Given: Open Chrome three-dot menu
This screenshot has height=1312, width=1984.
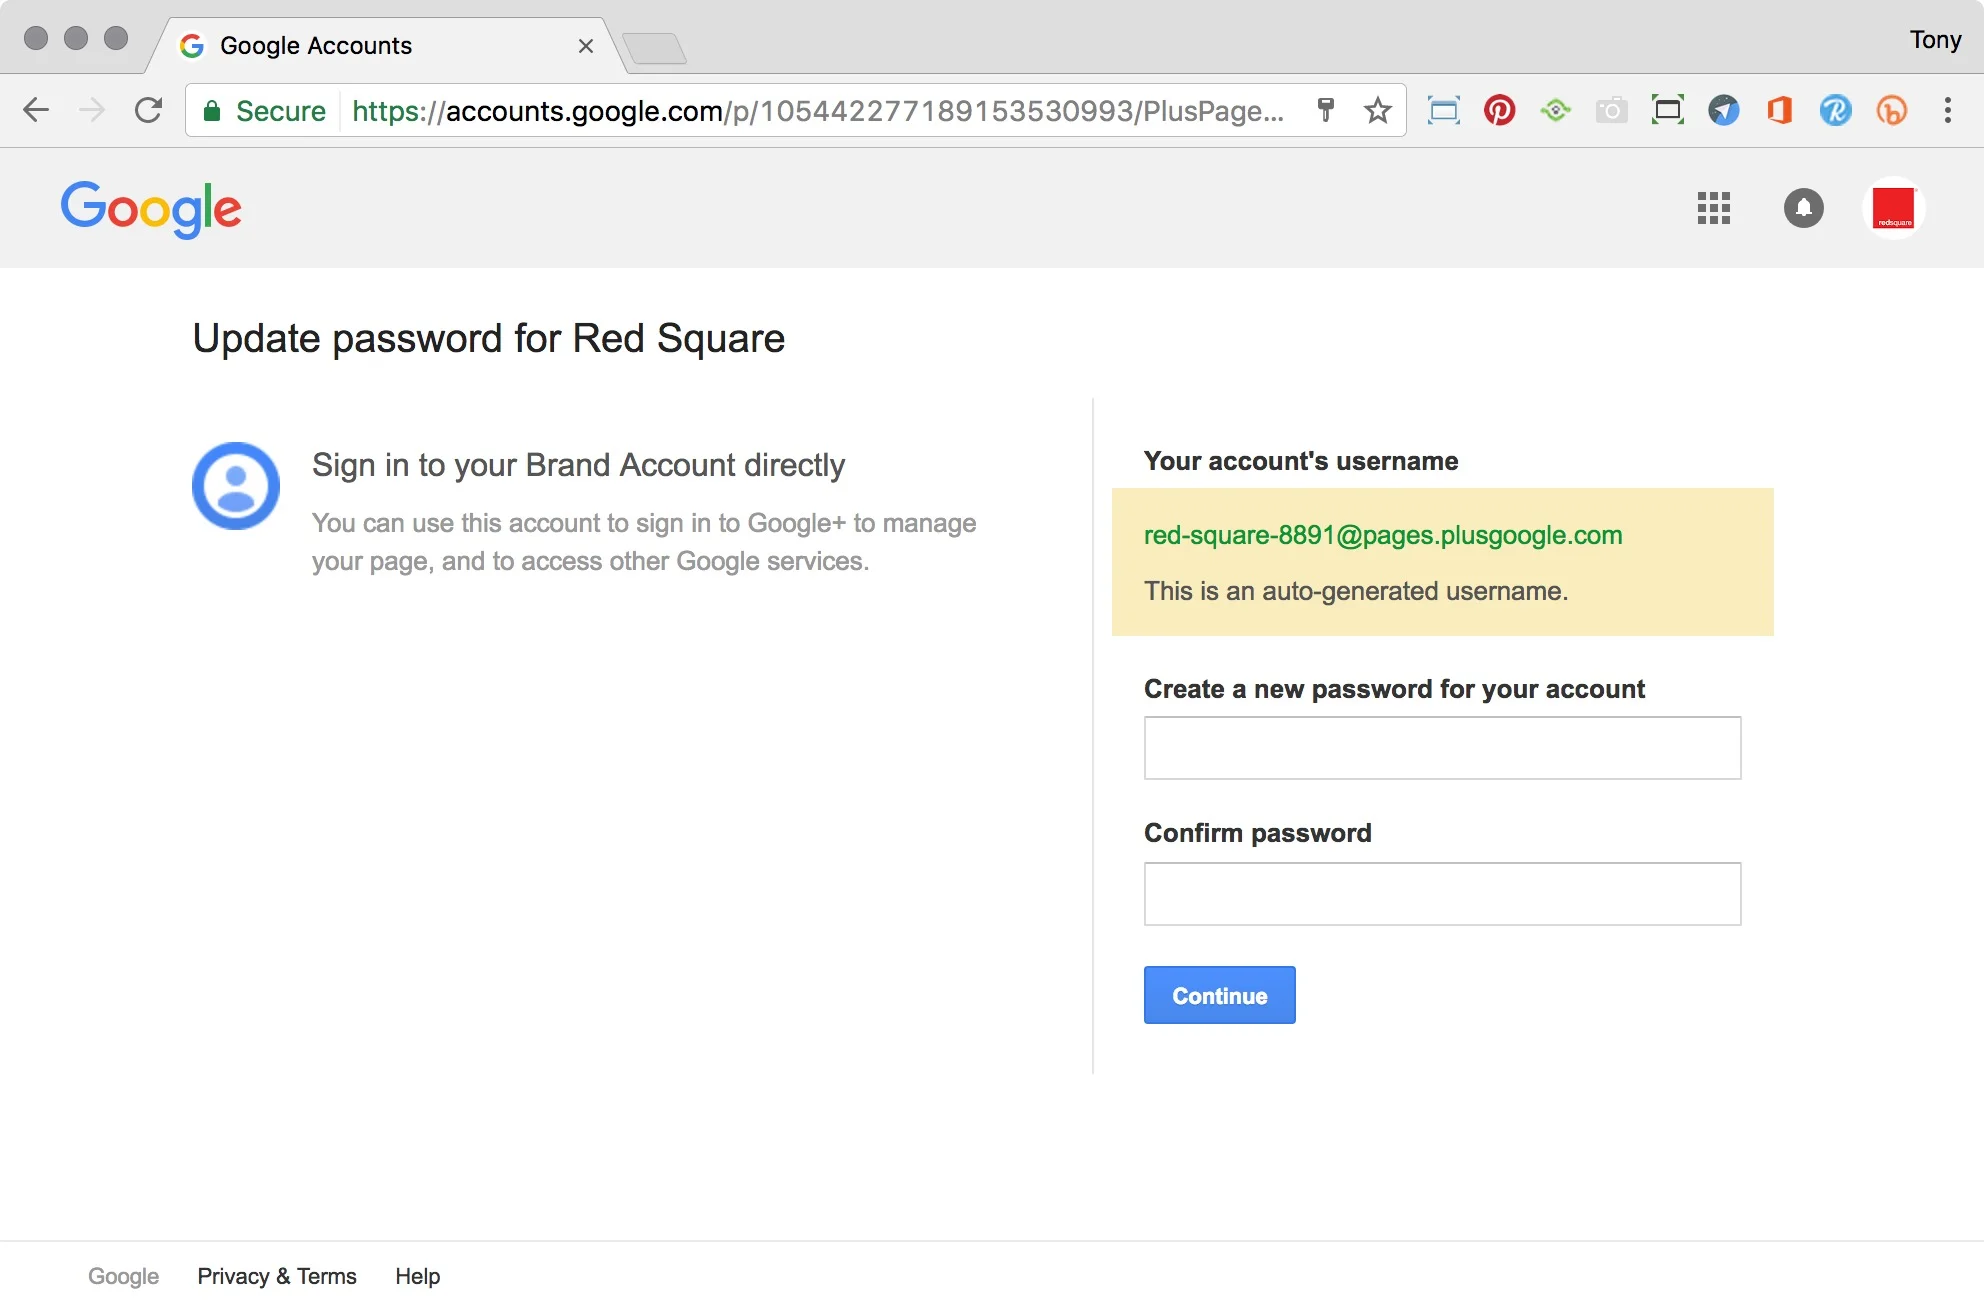Looking at the screenshot, I should pos(1947,110).
